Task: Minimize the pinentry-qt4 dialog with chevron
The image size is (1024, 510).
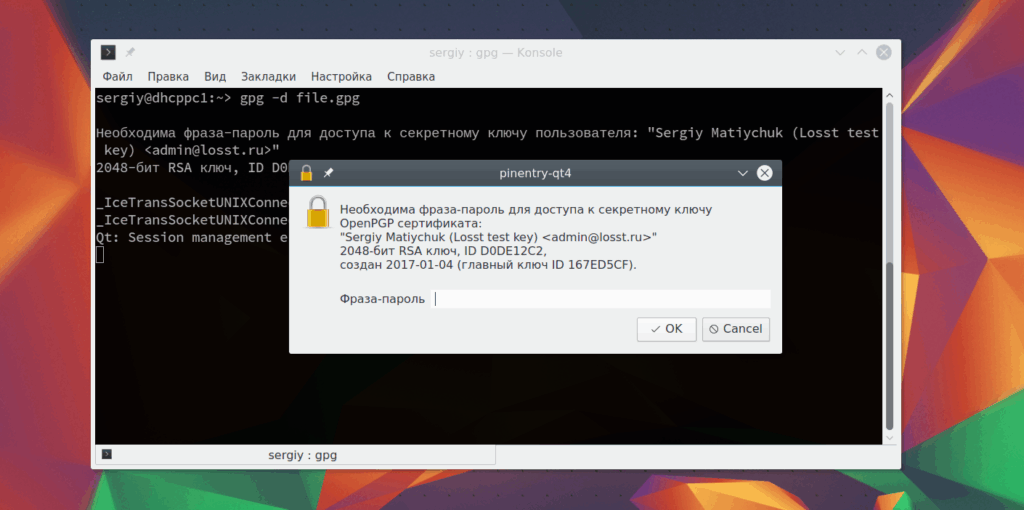Action: coord(742,173)
